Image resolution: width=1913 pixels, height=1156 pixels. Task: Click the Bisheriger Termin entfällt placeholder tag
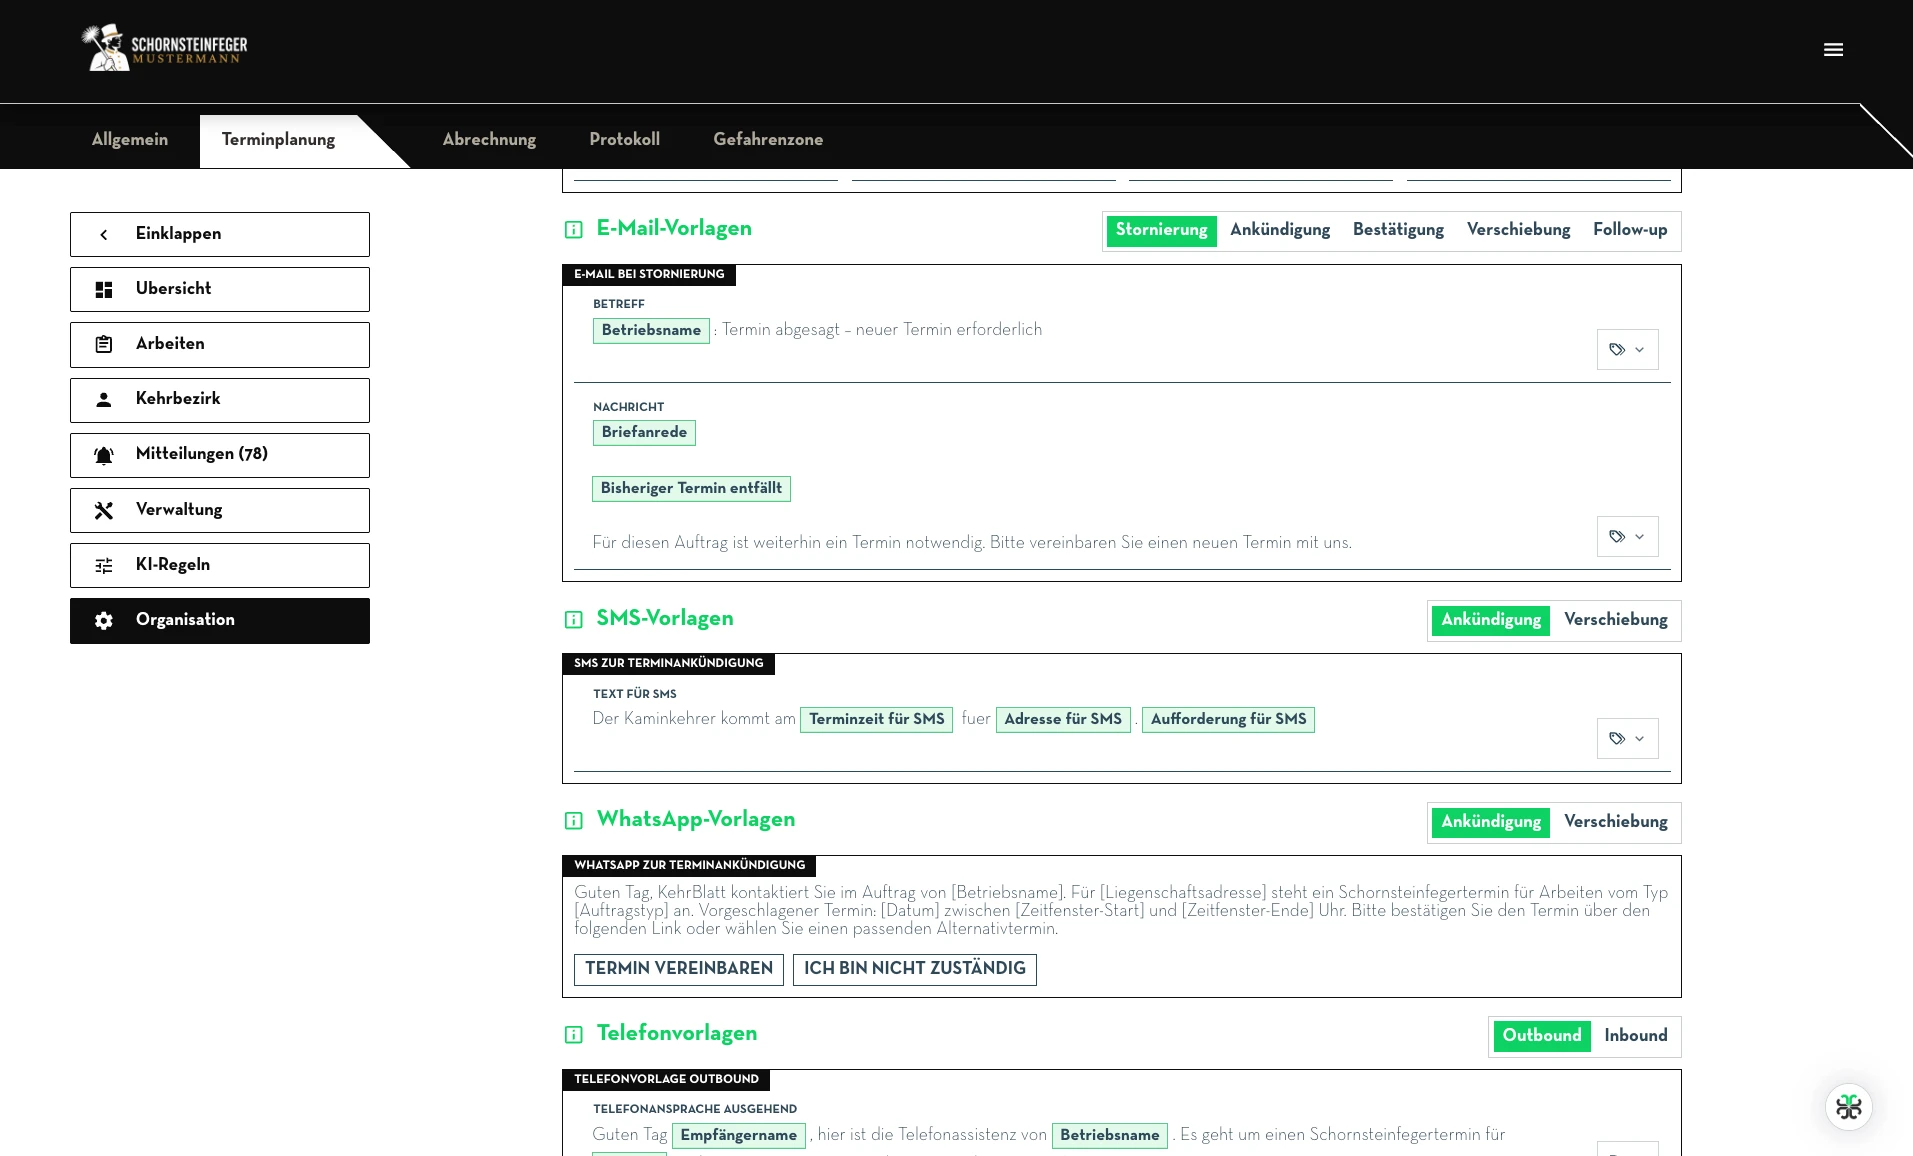(691, 489)
